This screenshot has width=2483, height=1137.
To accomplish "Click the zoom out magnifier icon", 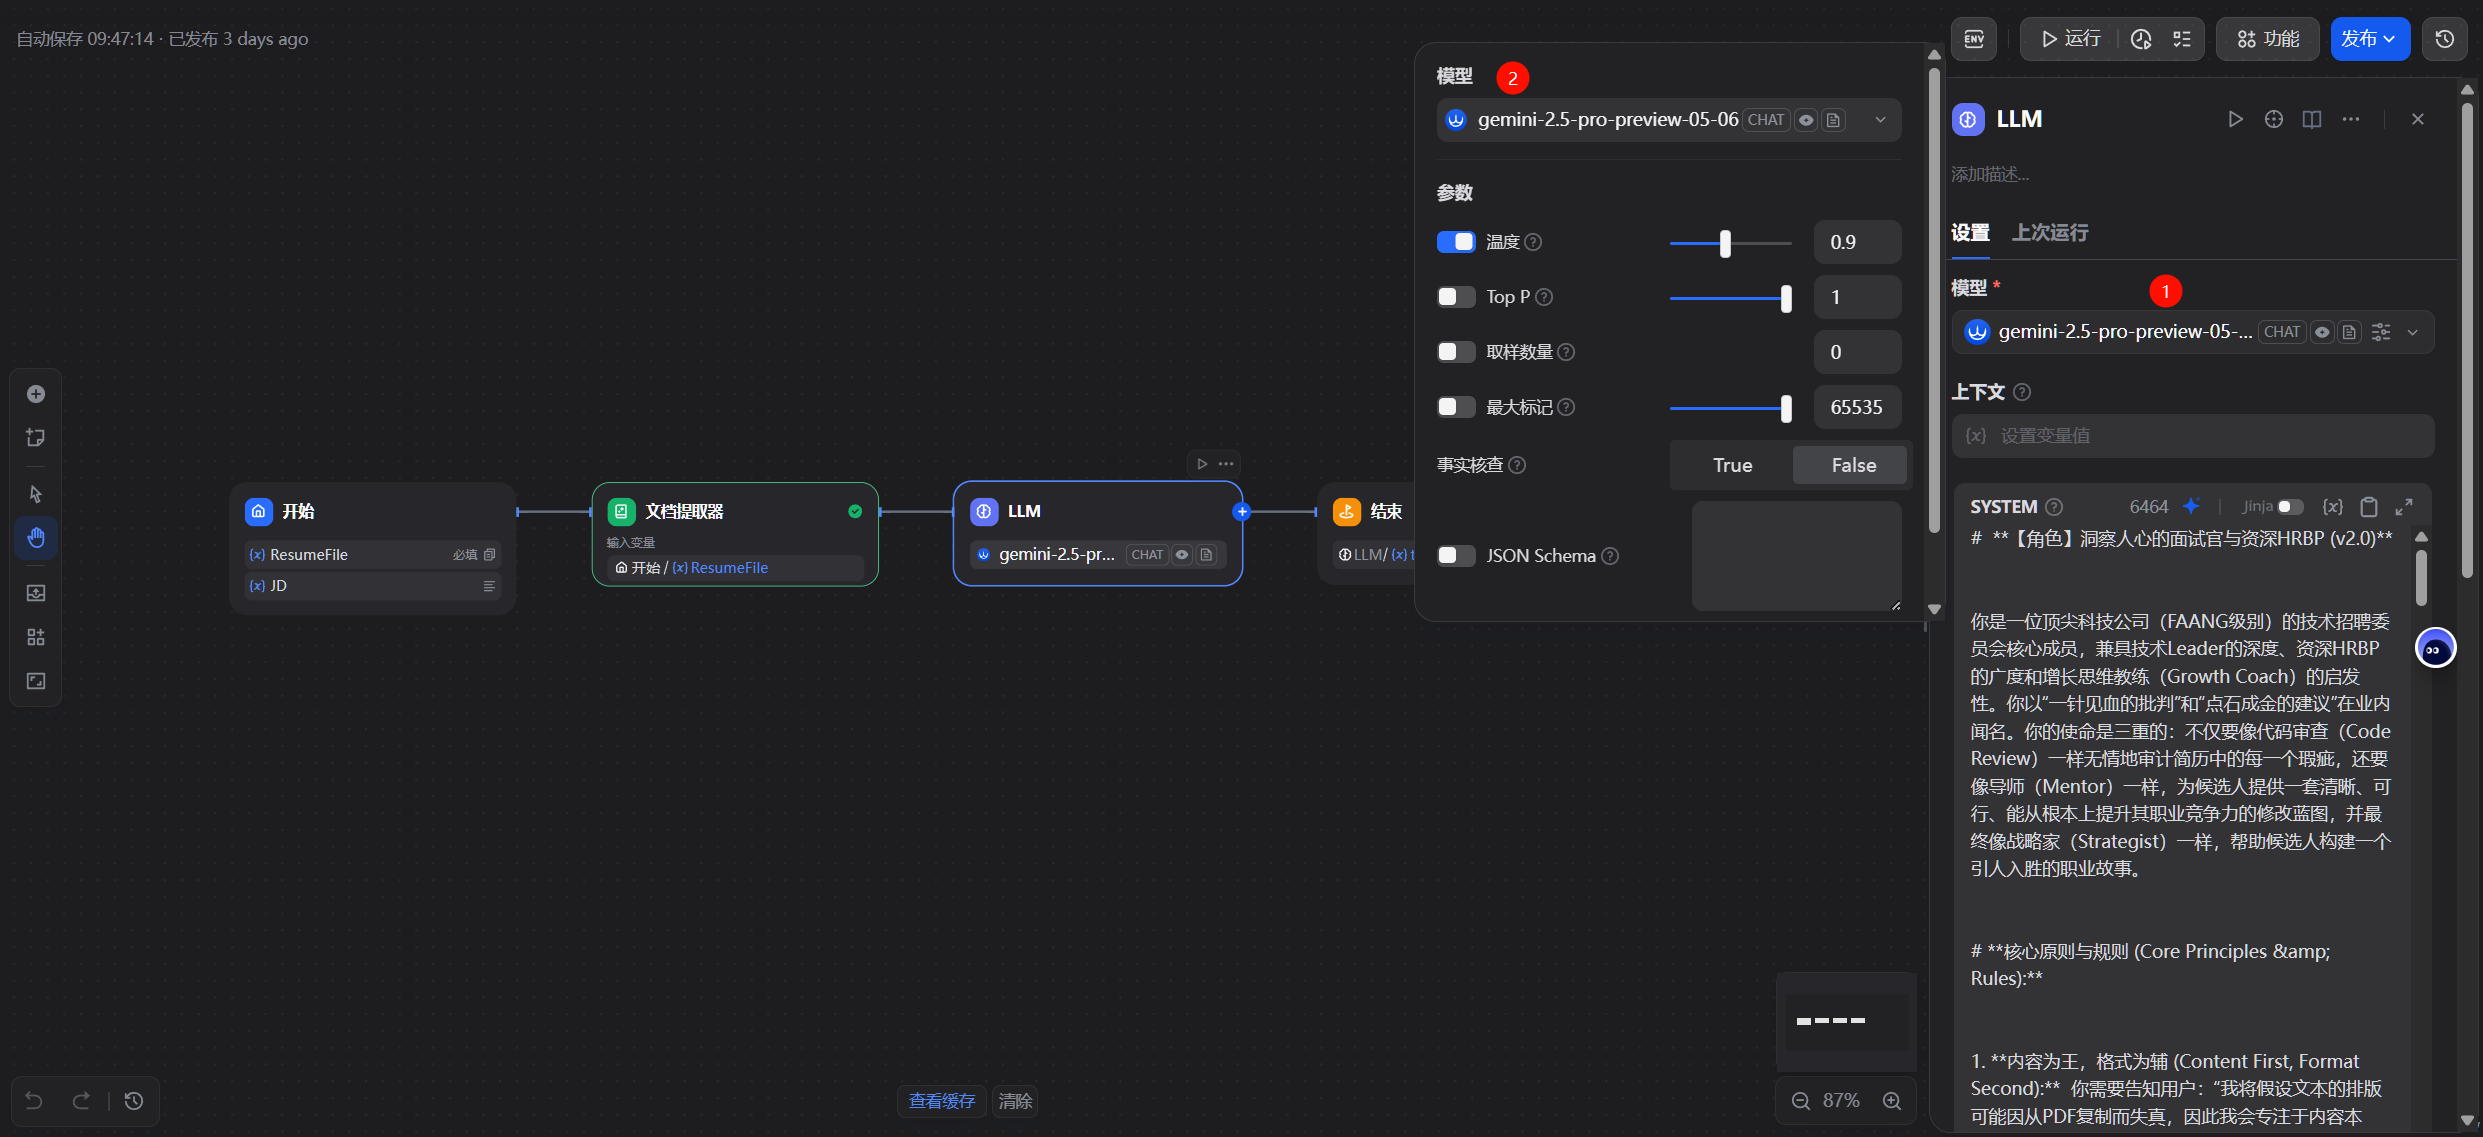I will point(1801,1101).
